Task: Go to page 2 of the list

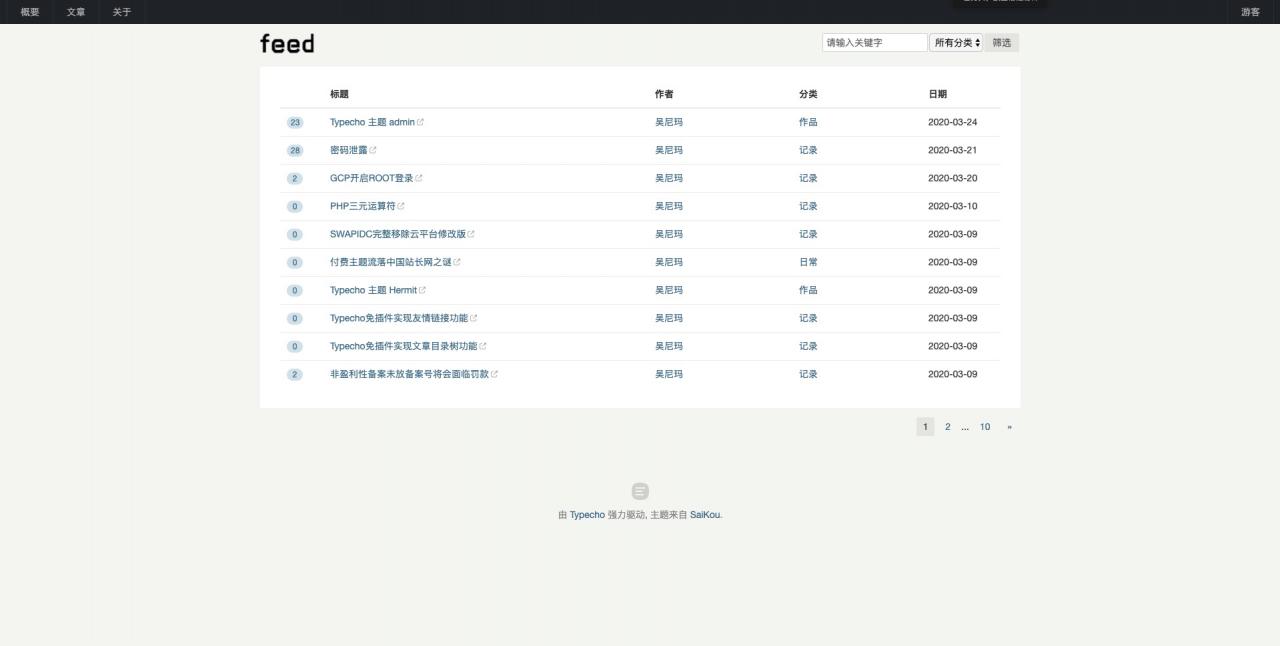Action: pos(948,427)
